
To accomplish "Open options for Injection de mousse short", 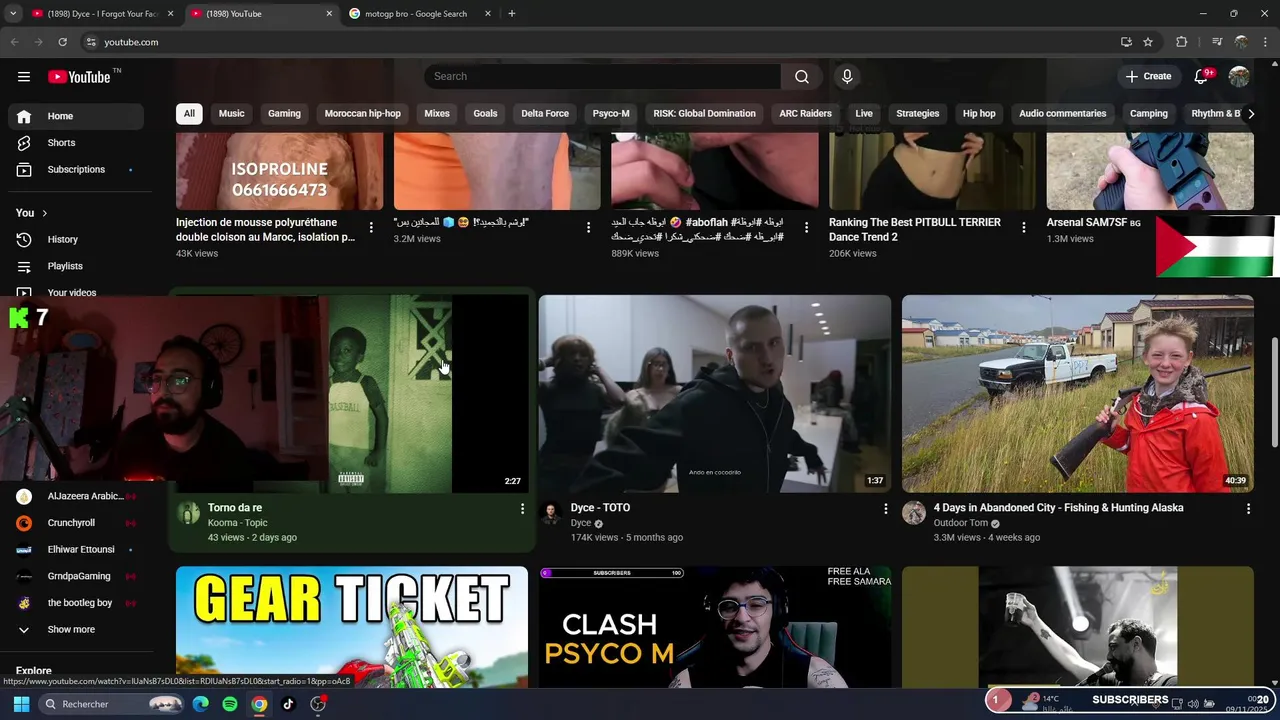I will (x=371, y=228).
